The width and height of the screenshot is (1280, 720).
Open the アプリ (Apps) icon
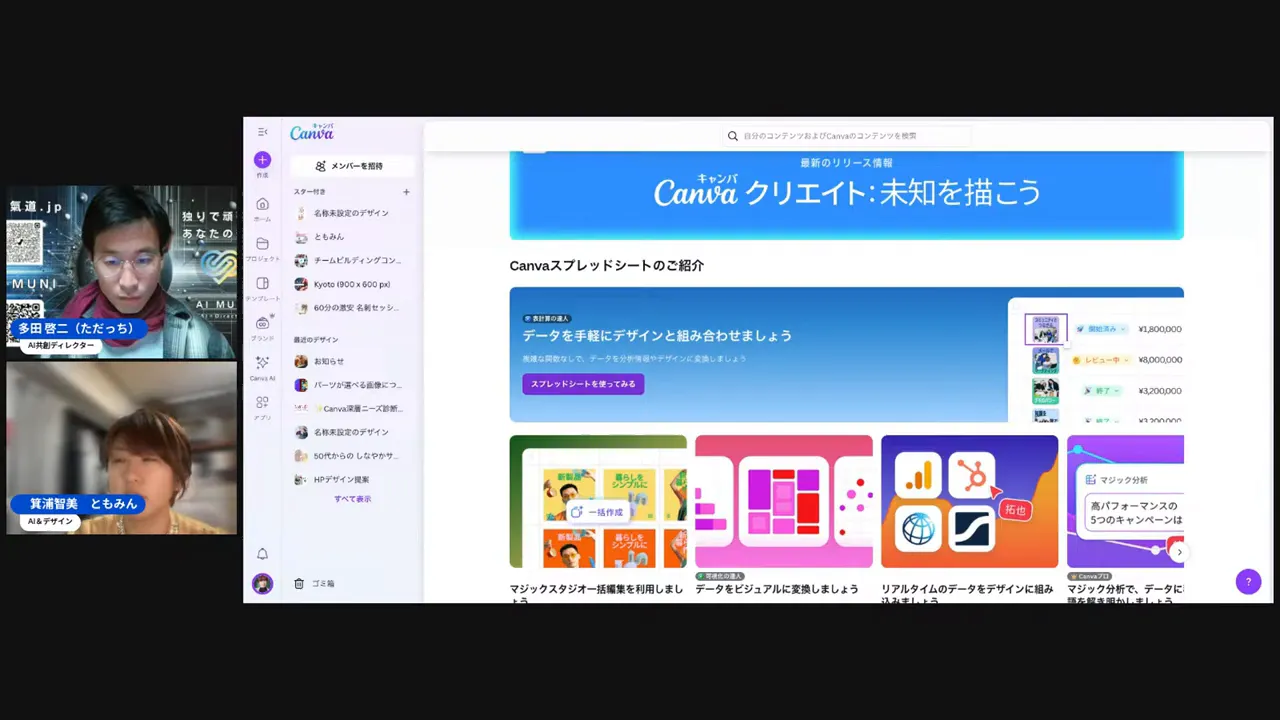pyautogui.click(x=262, y=403)
